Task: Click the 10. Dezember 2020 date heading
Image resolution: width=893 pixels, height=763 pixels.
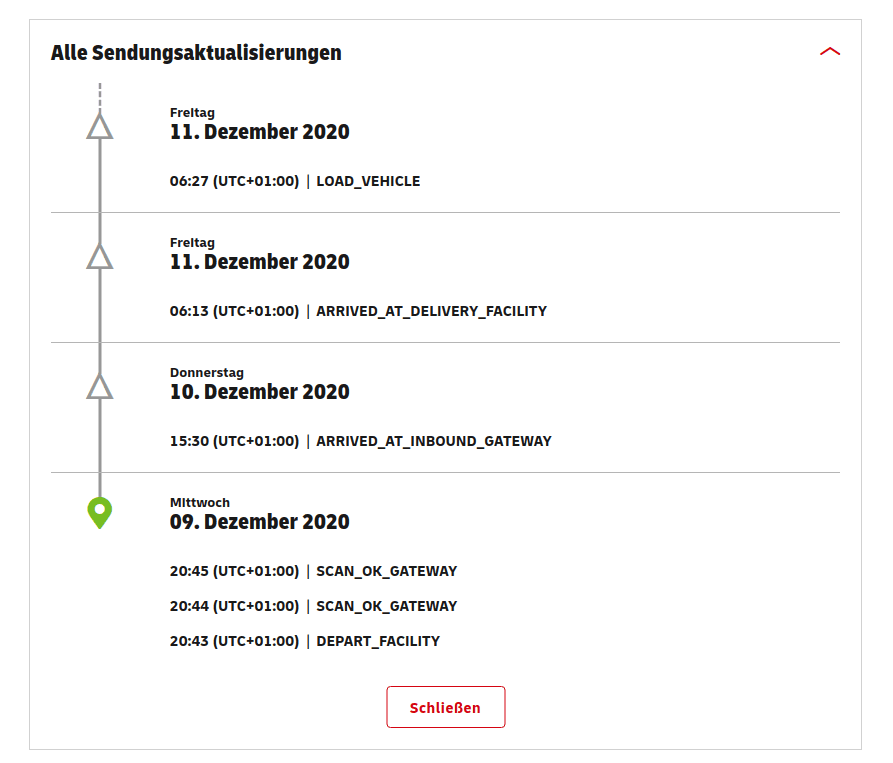Action: point(260,392)
